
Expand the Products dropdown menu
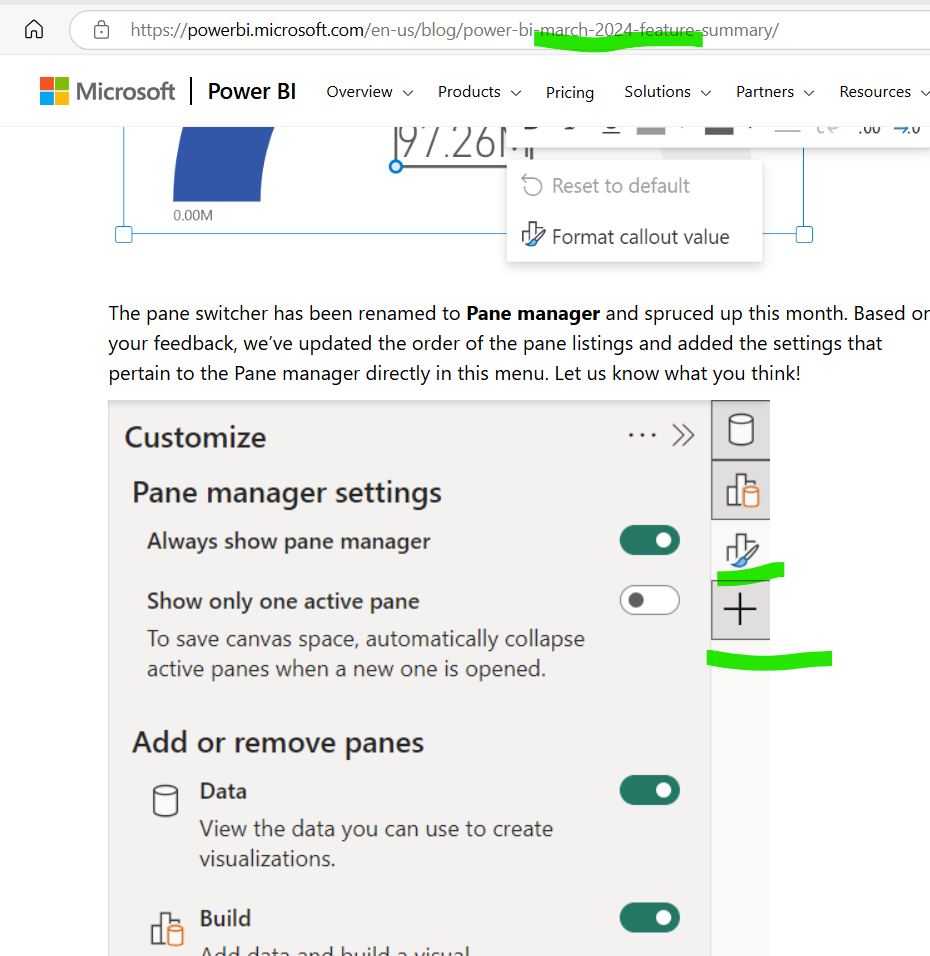point(479,92)
